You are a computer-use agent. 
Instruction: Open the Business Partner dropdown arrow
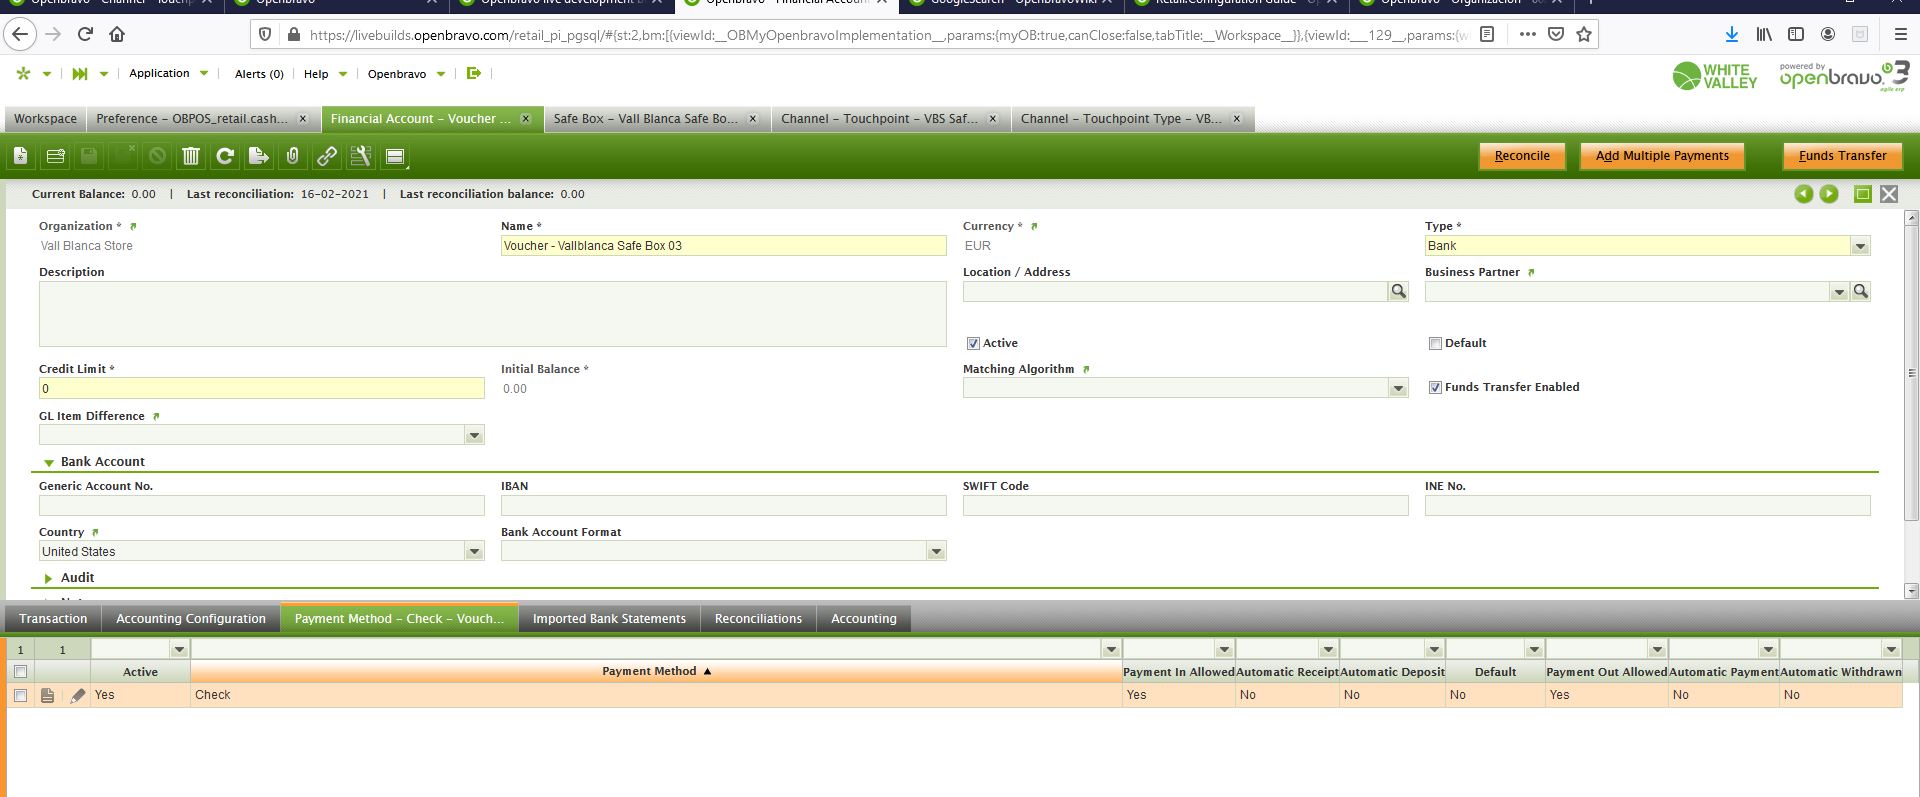[1838, 291]
